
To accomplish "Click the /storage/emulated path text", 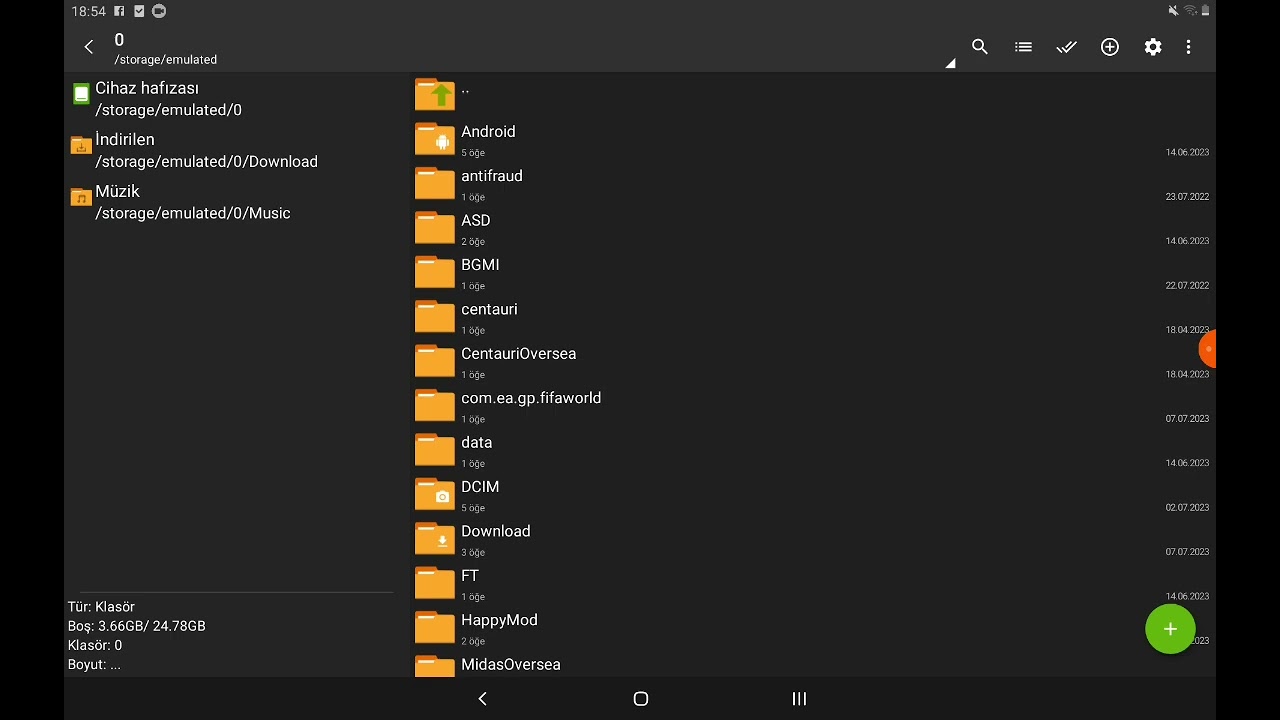I will (x=166, y=59).
